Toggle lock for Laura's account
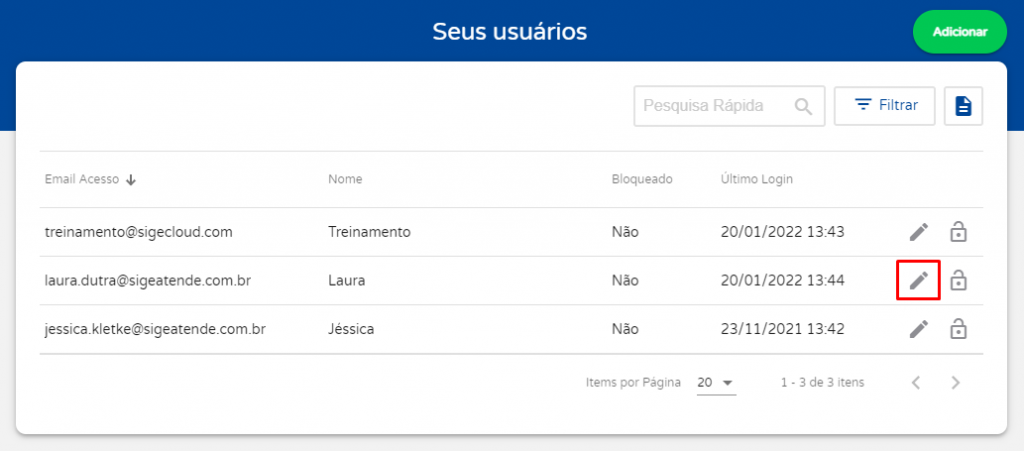The width and height of the screenshot is (1024, 451). click(958, 281)
